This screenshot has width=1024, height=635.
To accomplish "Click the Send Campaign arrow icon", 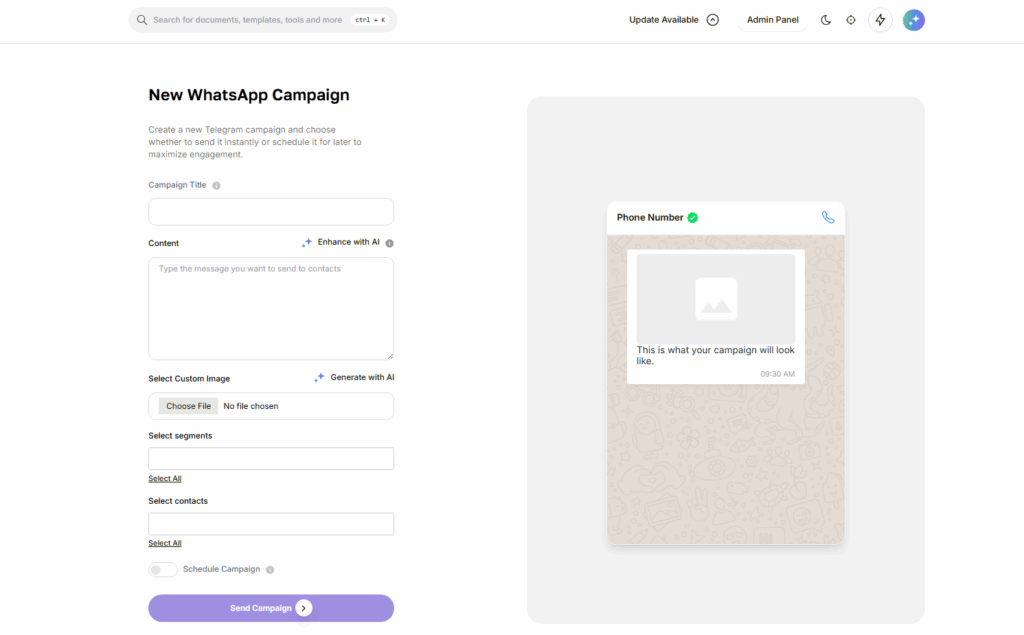I will point(304,608).
